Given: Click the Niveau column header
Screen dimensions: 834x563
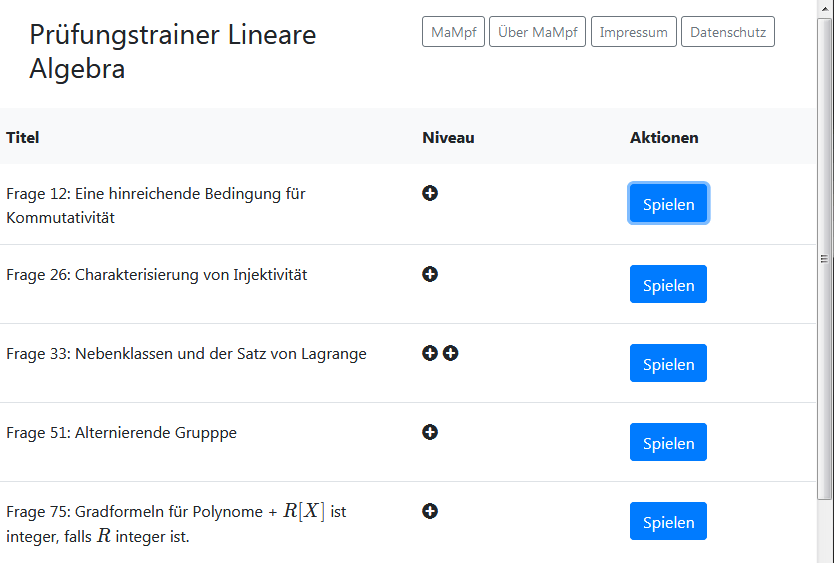Looking at the screenshot, I should coord(448,137).
